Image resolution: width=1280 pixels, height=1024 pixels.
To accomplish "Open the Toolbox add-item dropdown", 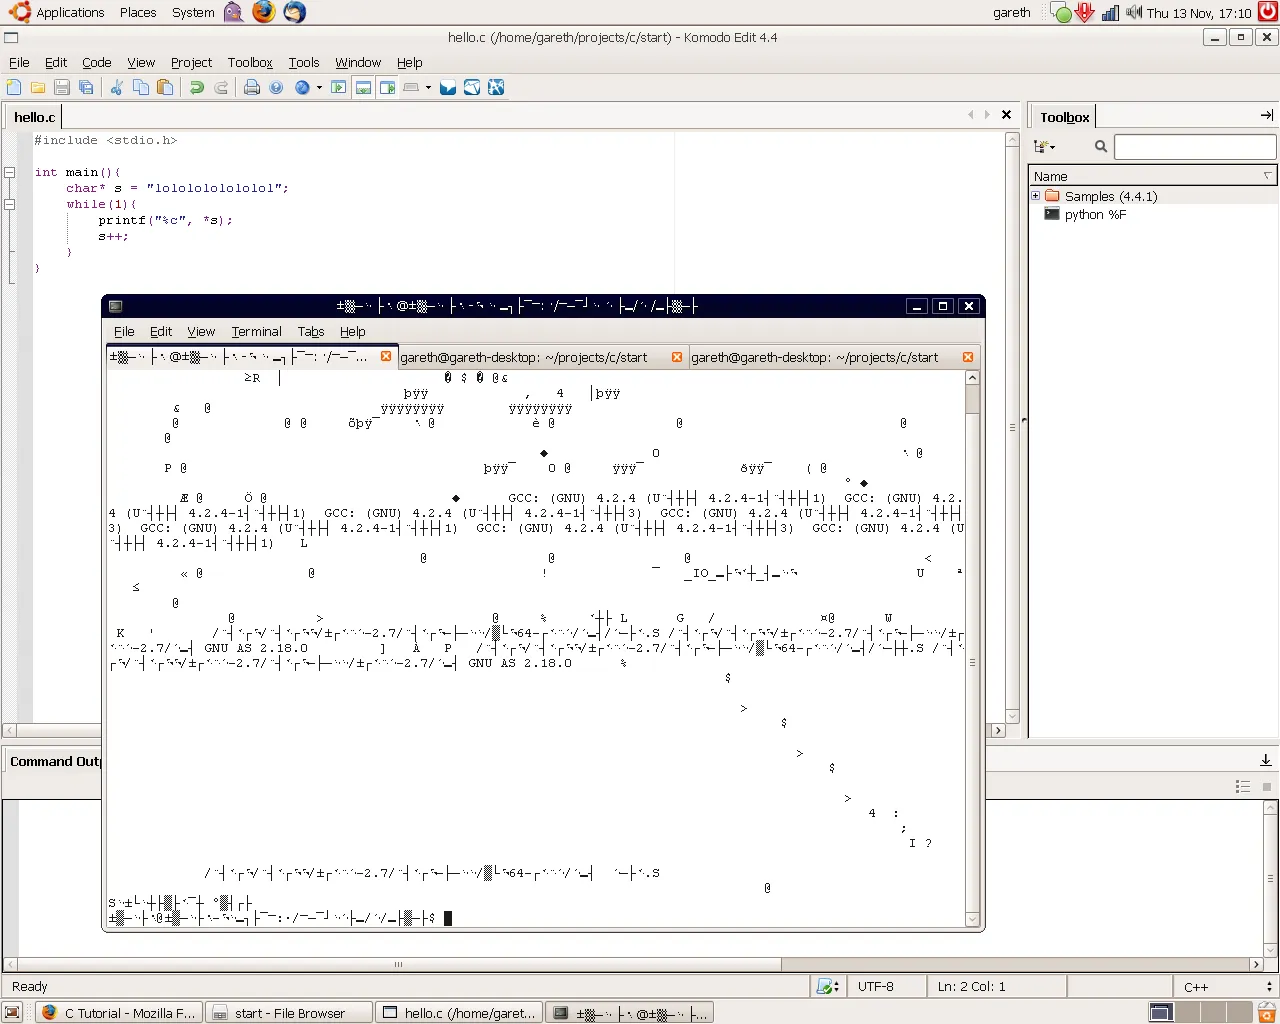I will [1044, 147].
